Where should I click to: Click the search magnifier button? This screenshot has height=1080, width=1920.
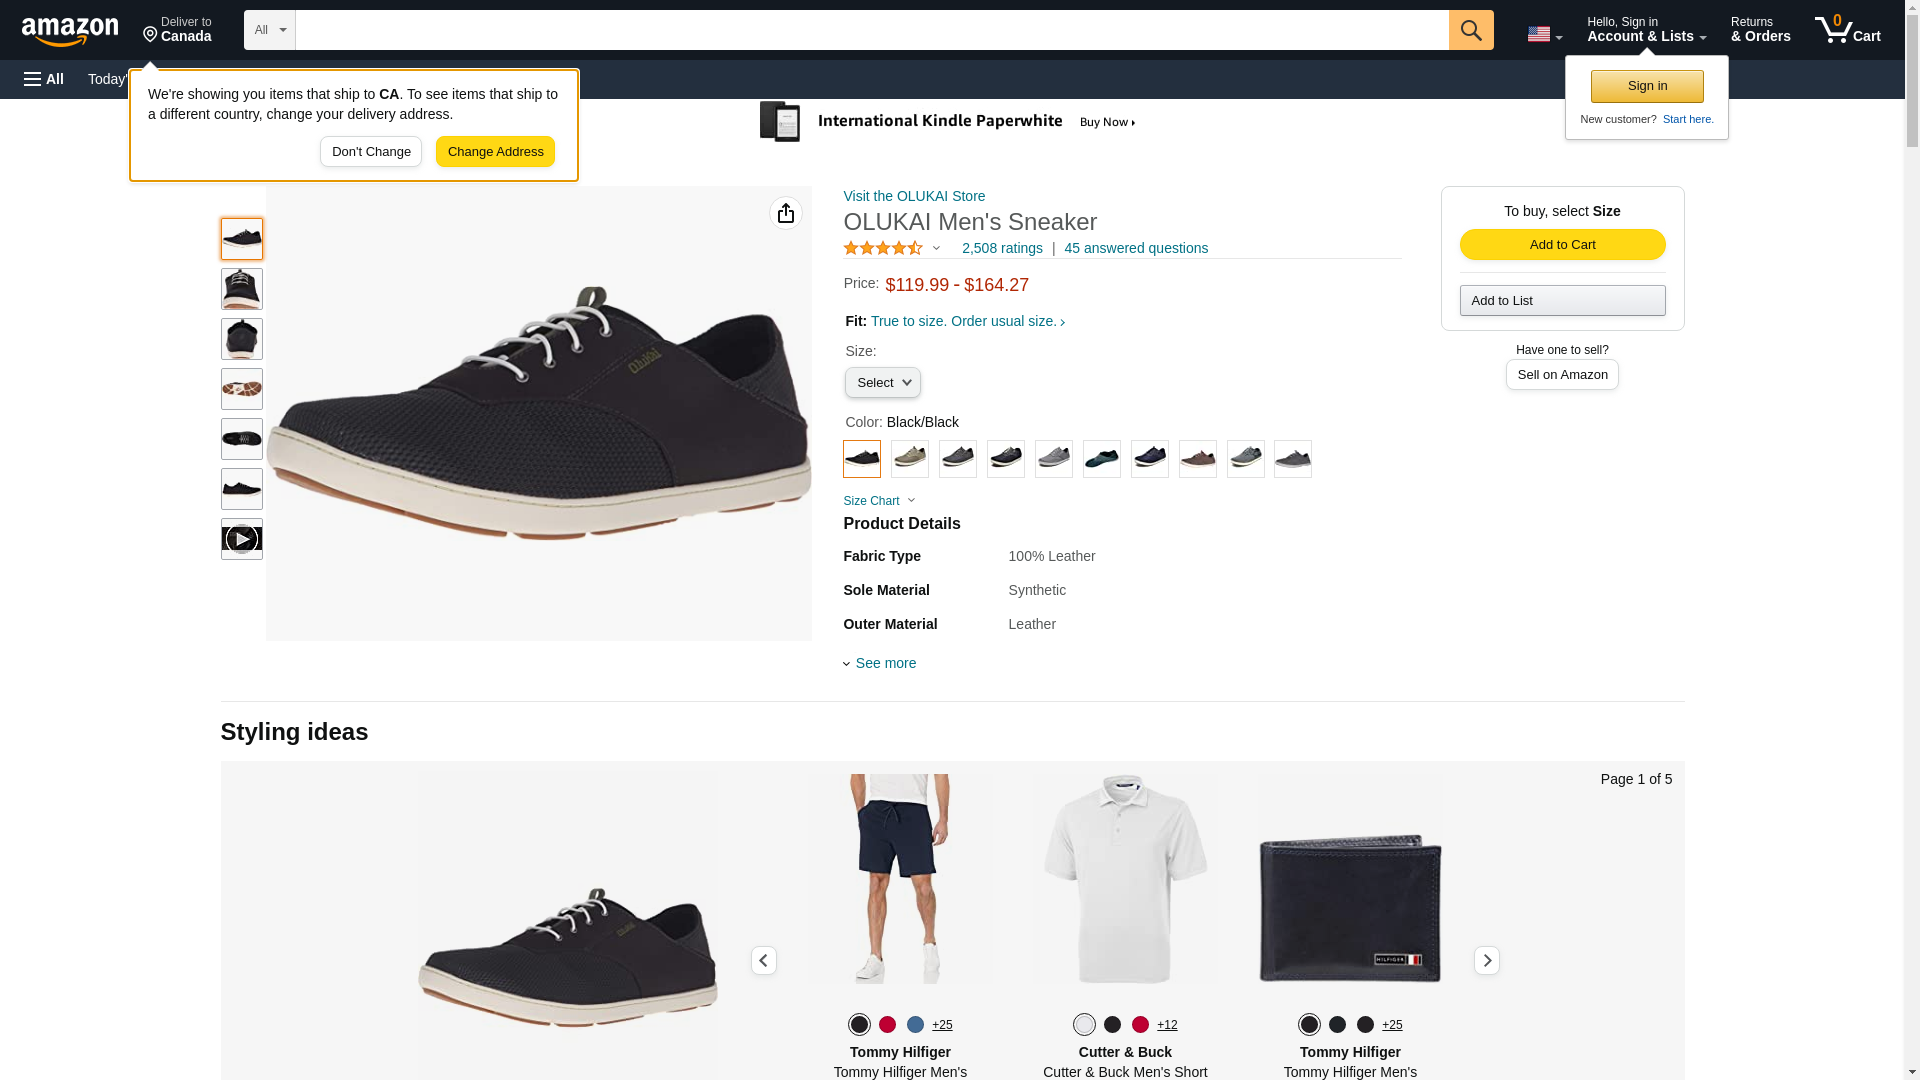tap(1470, 30)
